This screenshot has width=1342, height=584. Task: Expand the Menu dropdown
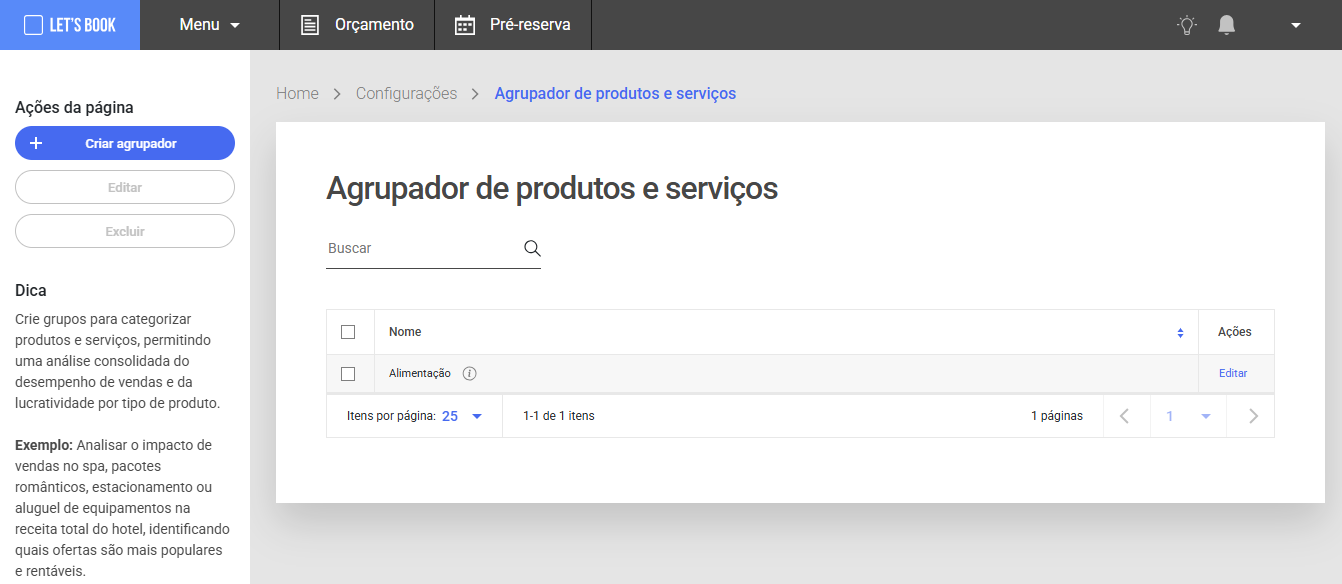pos(209,25)
